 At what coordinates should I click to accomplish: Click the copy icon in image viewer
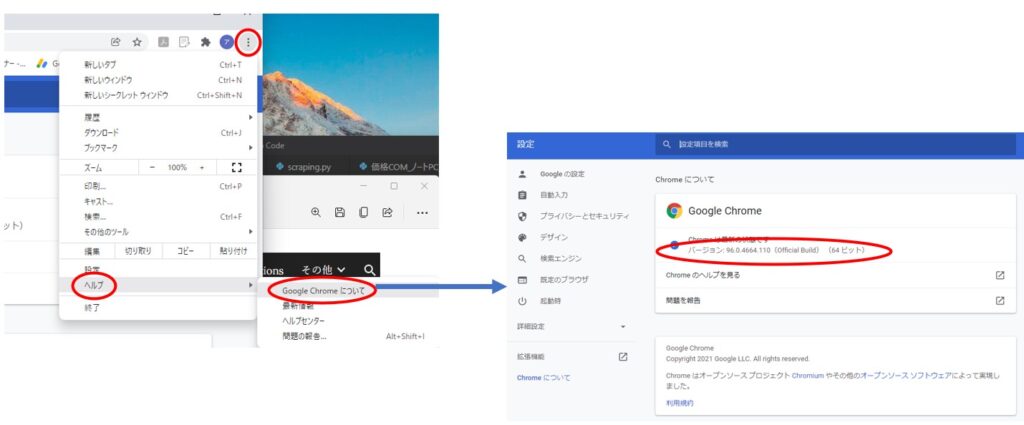point(364,212)
